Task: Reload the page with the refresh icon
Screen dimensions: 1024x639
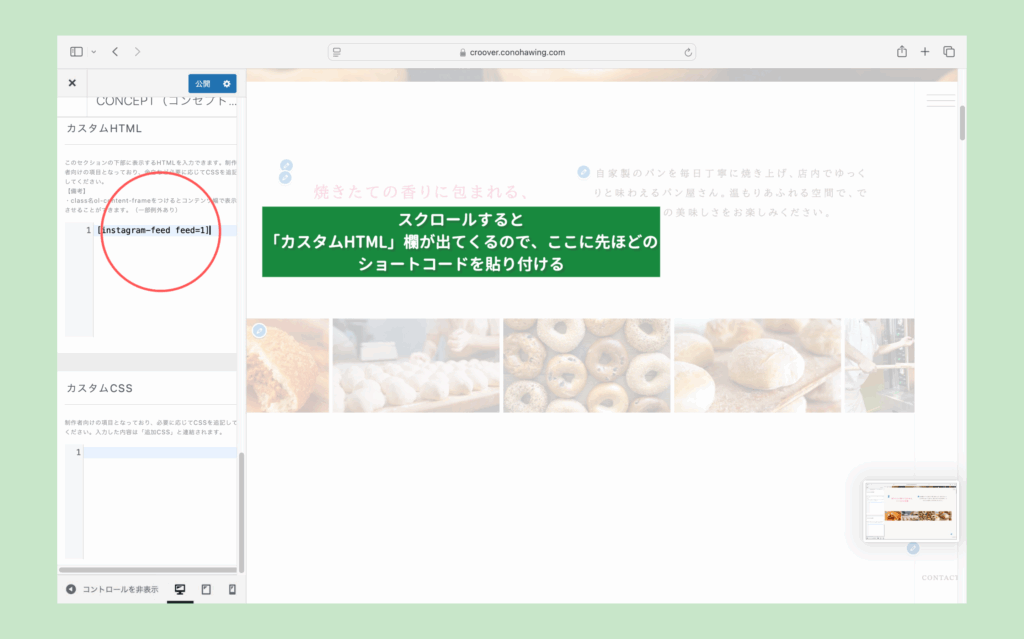Action: (688, 52)
